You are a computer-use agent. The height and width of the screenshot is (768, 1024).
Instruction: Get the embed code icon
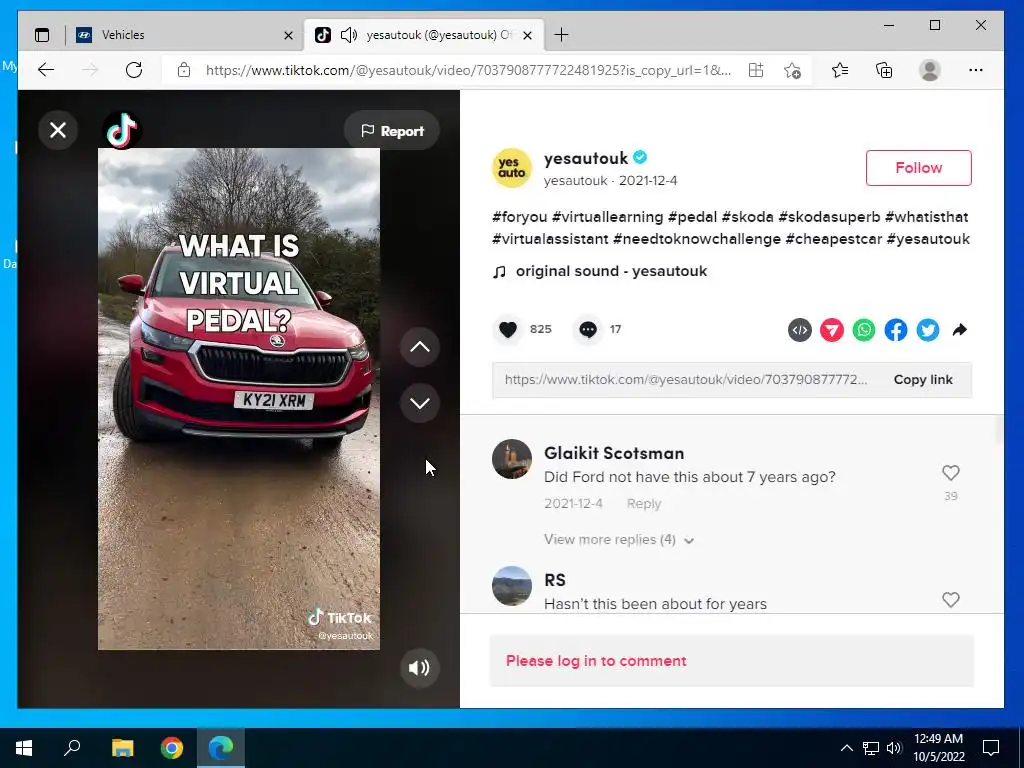point(799,330)
